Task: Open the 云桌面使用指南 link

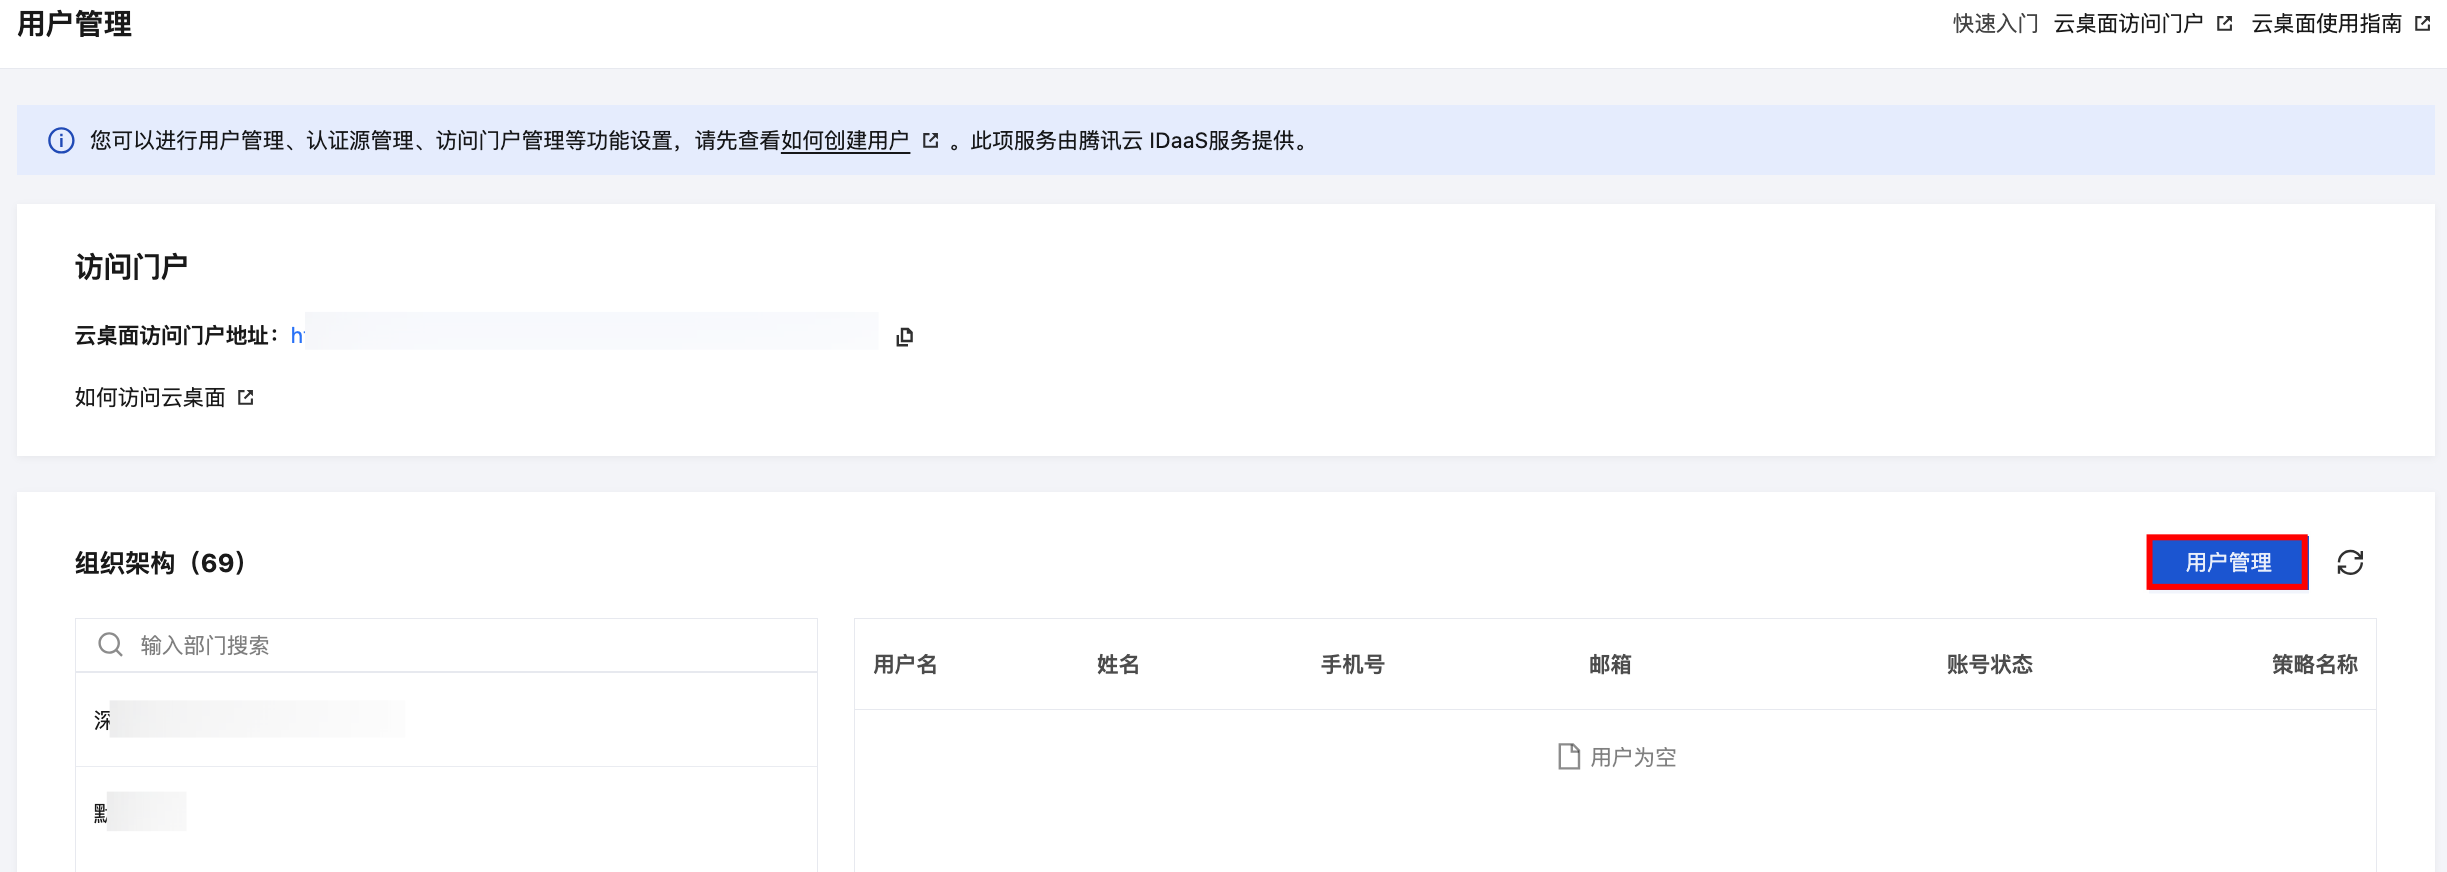Action: [2326, 24]
